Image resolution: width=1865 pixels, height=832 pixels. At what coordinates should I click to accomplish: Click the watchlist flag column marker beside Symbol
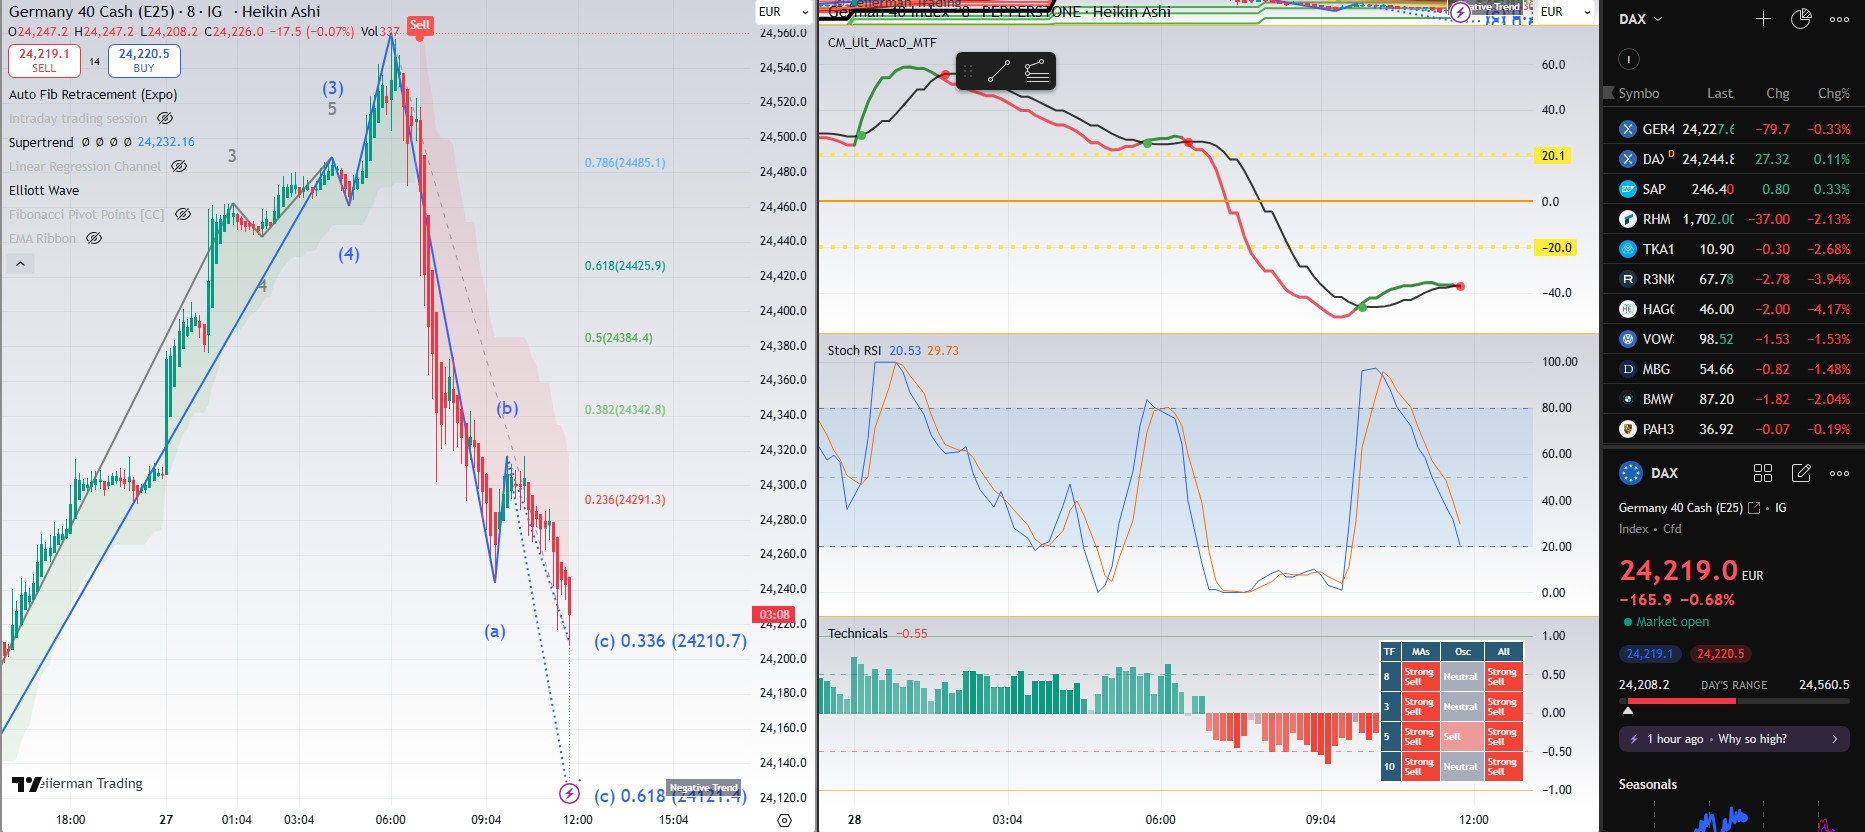coord(1609,93)
